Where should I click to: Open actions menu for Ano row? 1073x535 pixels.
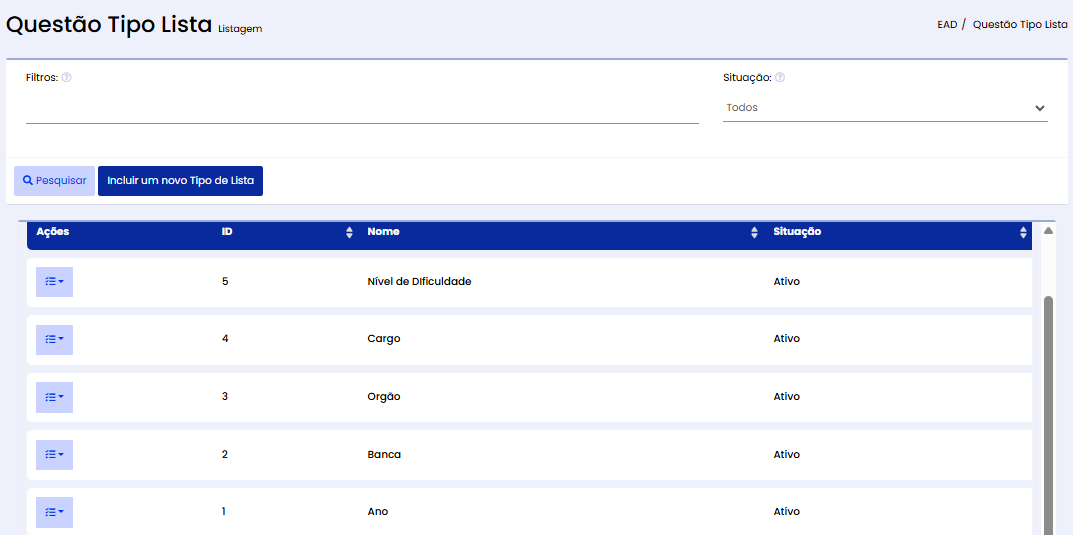[54, 512]
